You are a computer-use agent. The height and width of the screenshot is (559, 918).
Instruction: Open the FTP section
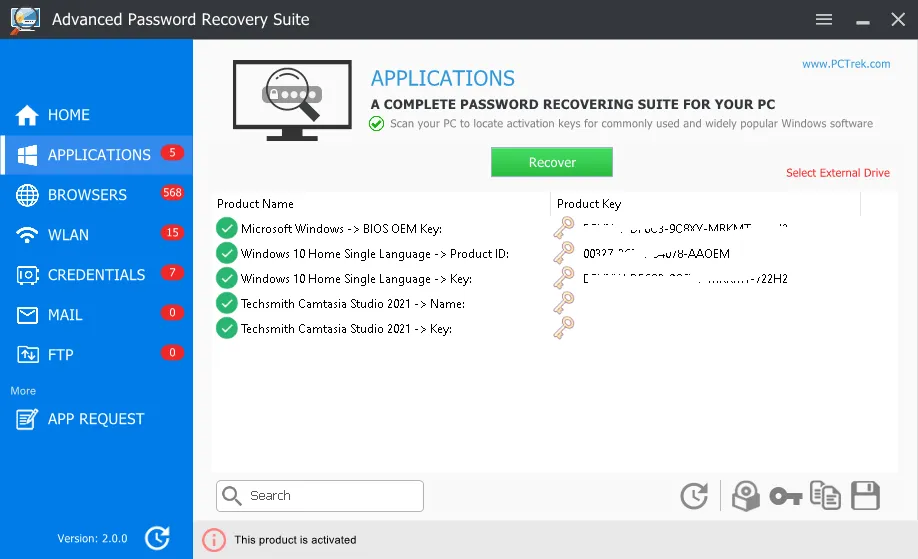[x=60, y=355]
